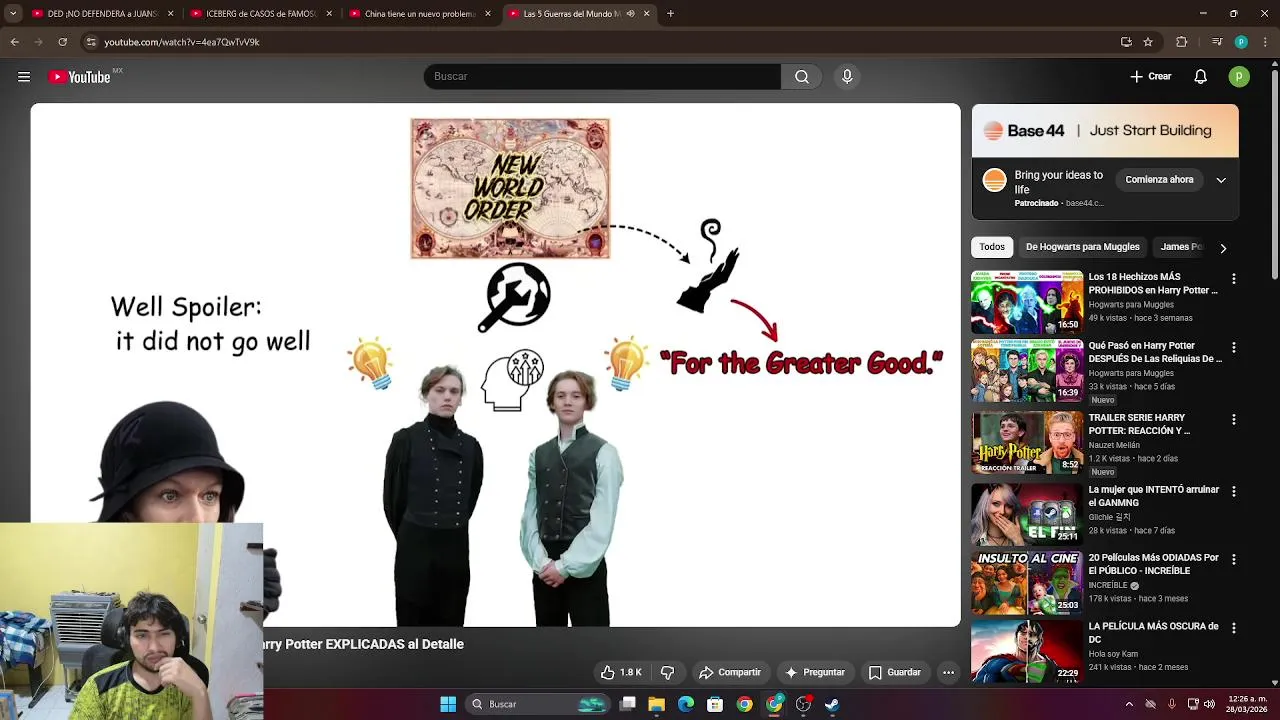Image resolution: width=1280 pixels, height=720 pixels.
Task: Open Microsoft Store from taskbar
Action: pos(715,704)
